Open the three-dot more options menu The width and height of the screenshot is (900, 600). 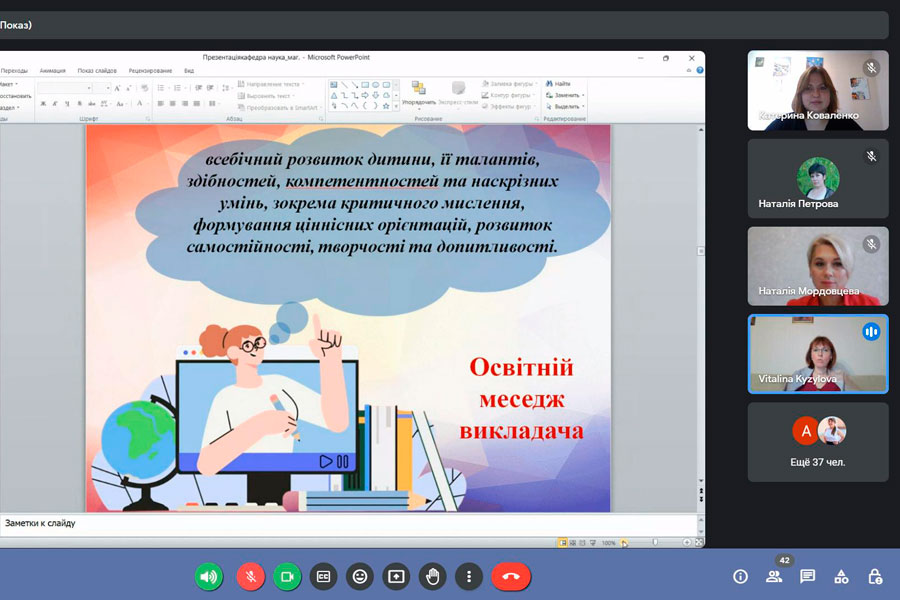tap(468, 576)
